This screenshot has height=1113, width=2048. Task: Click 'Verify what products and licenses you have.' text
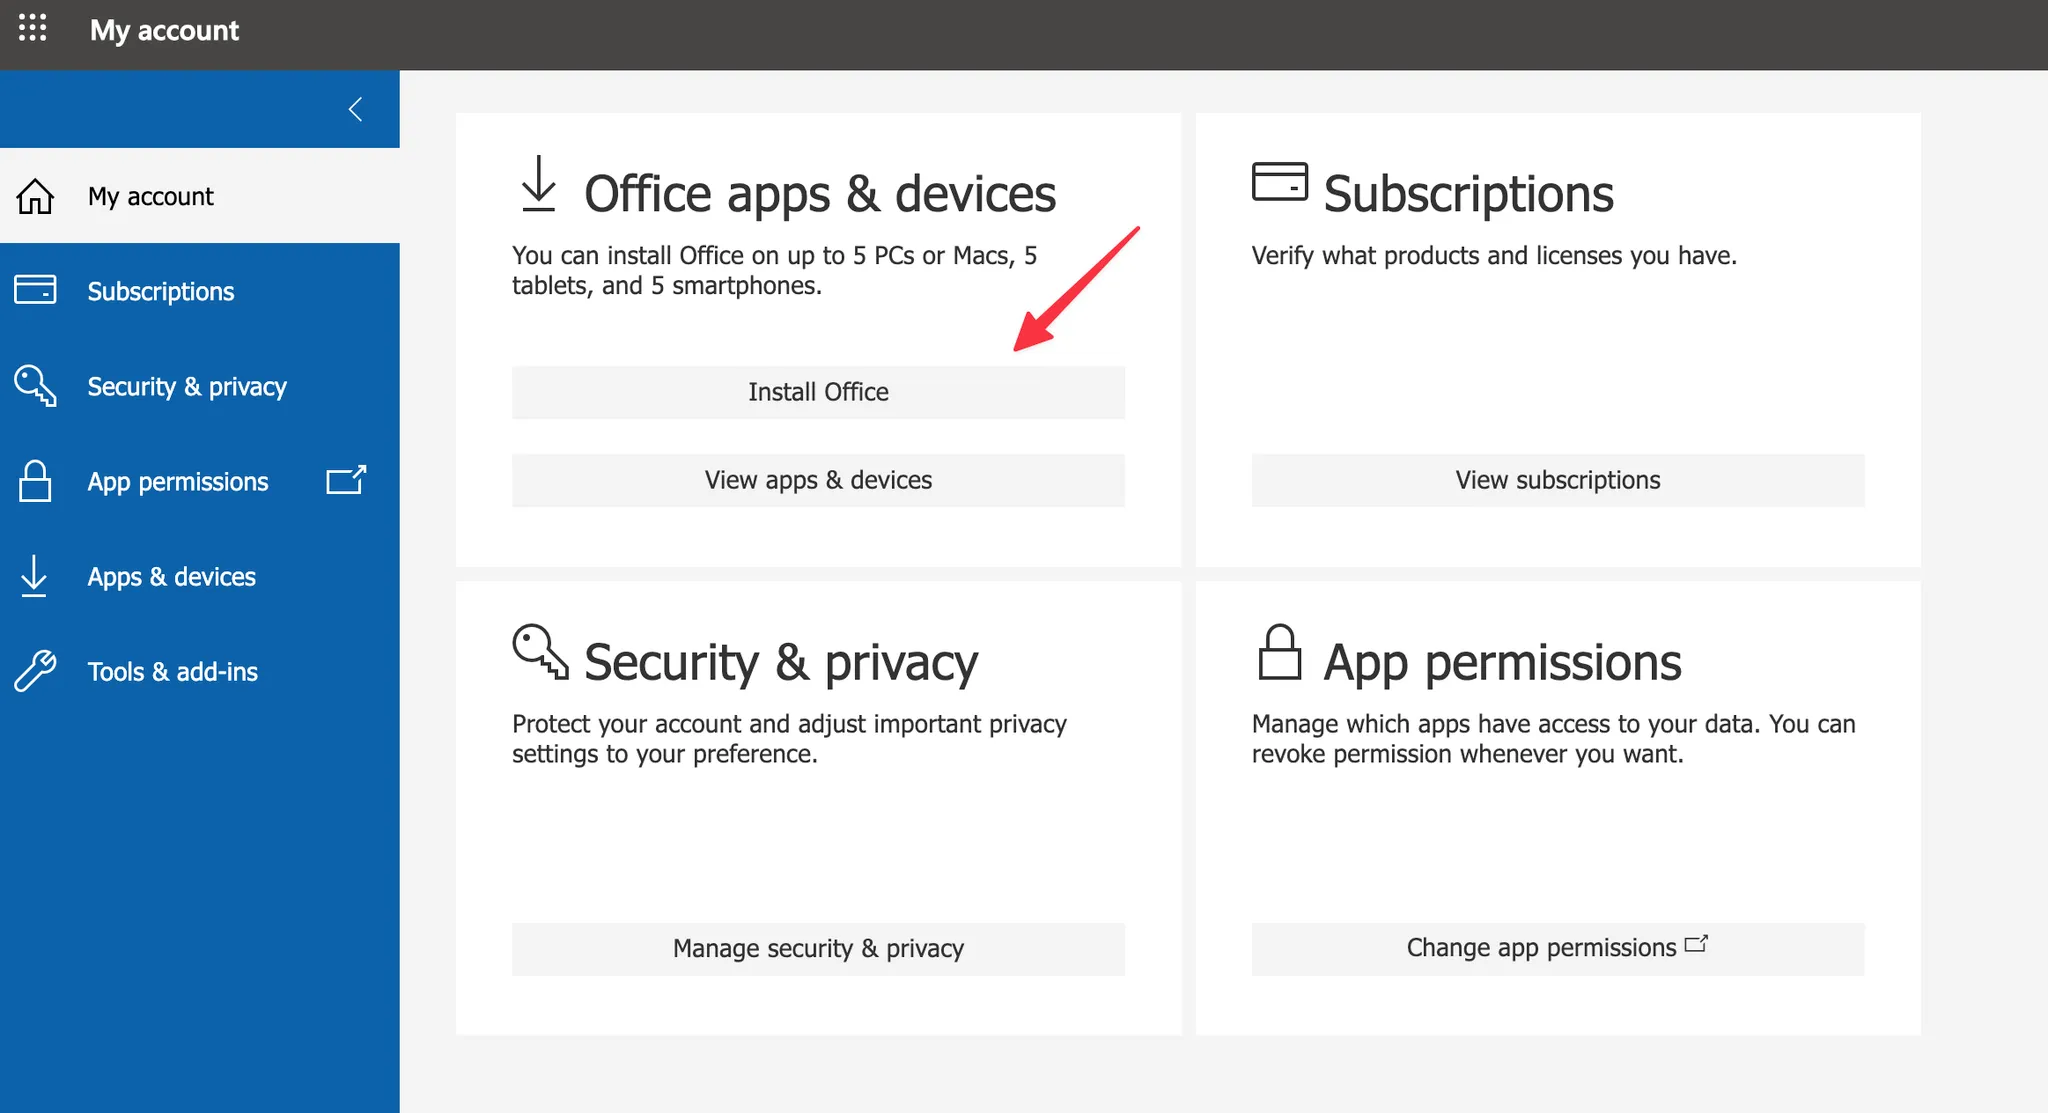pyautogui.click(x=1494, y=256)
